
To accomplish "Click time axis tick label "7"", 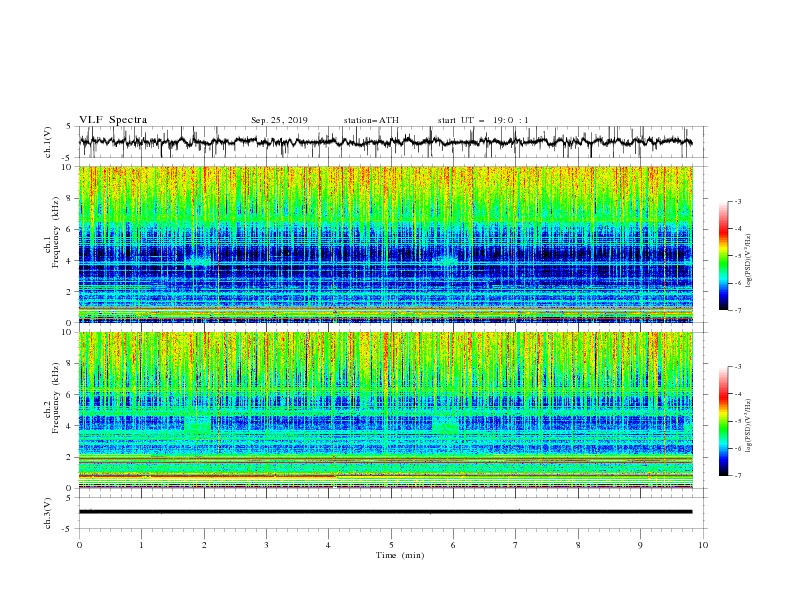I will tap(516, 545).
